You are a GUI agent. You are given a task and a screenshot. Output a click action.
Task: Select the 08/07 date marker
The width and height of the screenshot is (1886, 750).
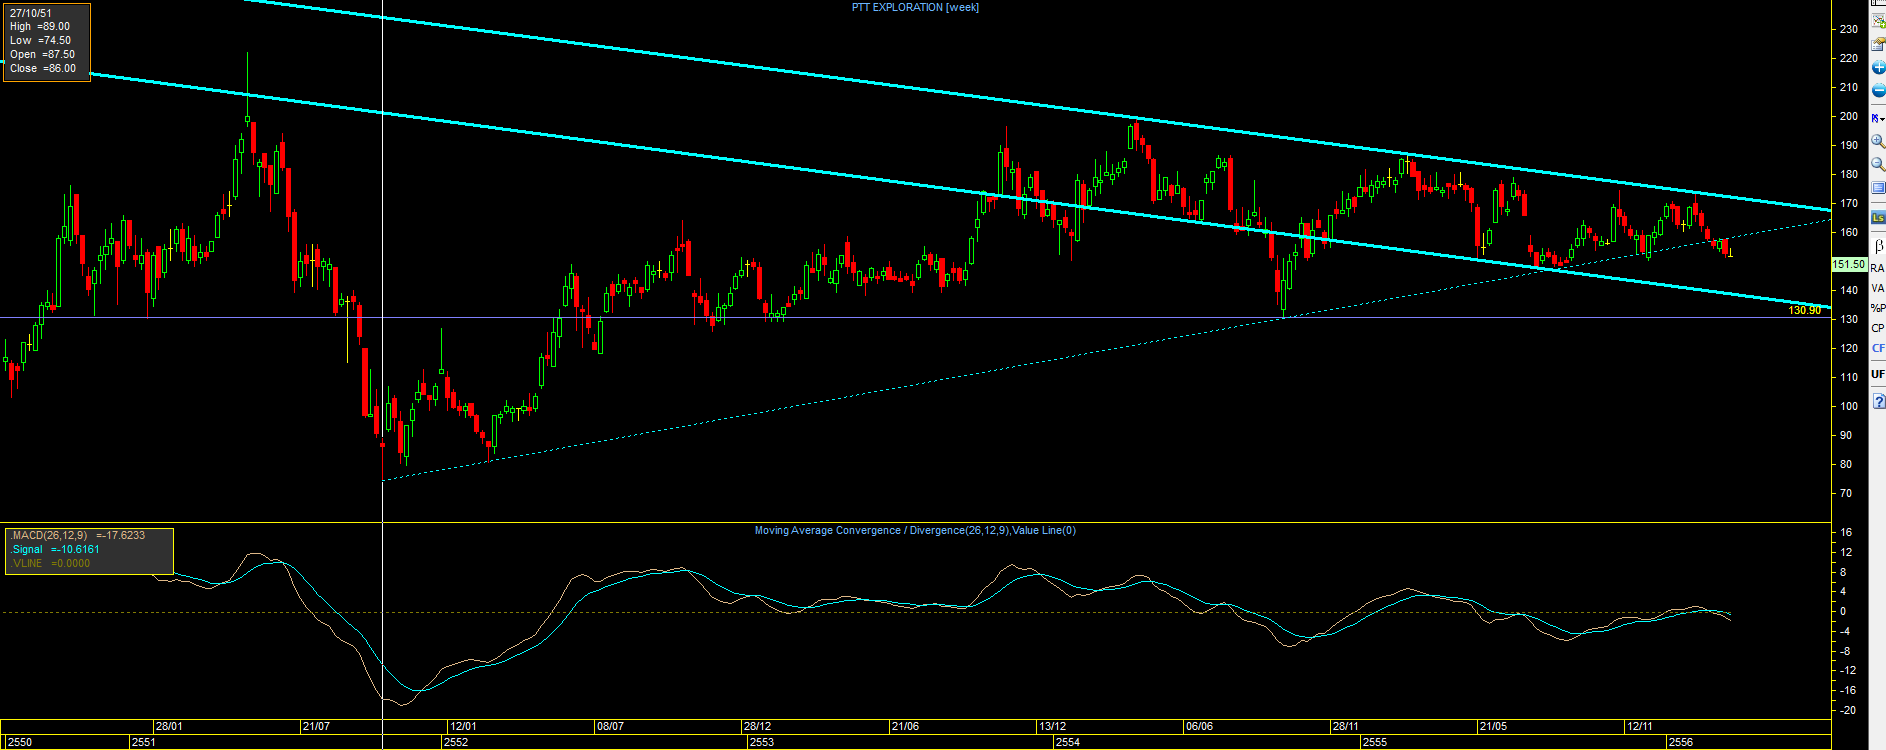click(x=609, y=726)
